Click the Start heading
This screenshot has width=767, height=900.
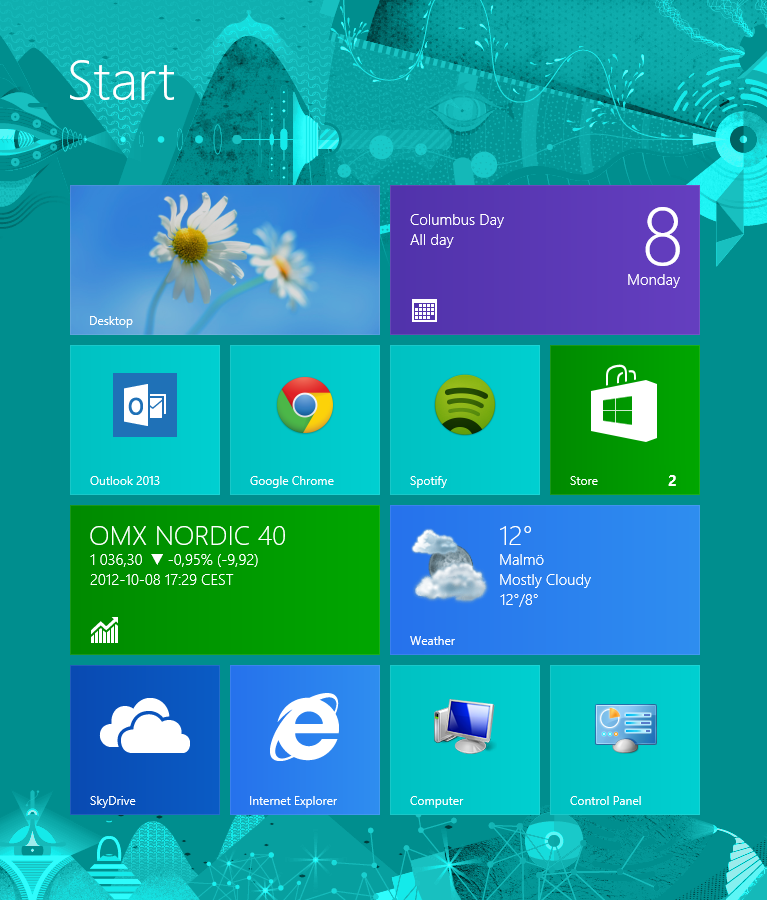pyautogui.click(x=122, y=81)
